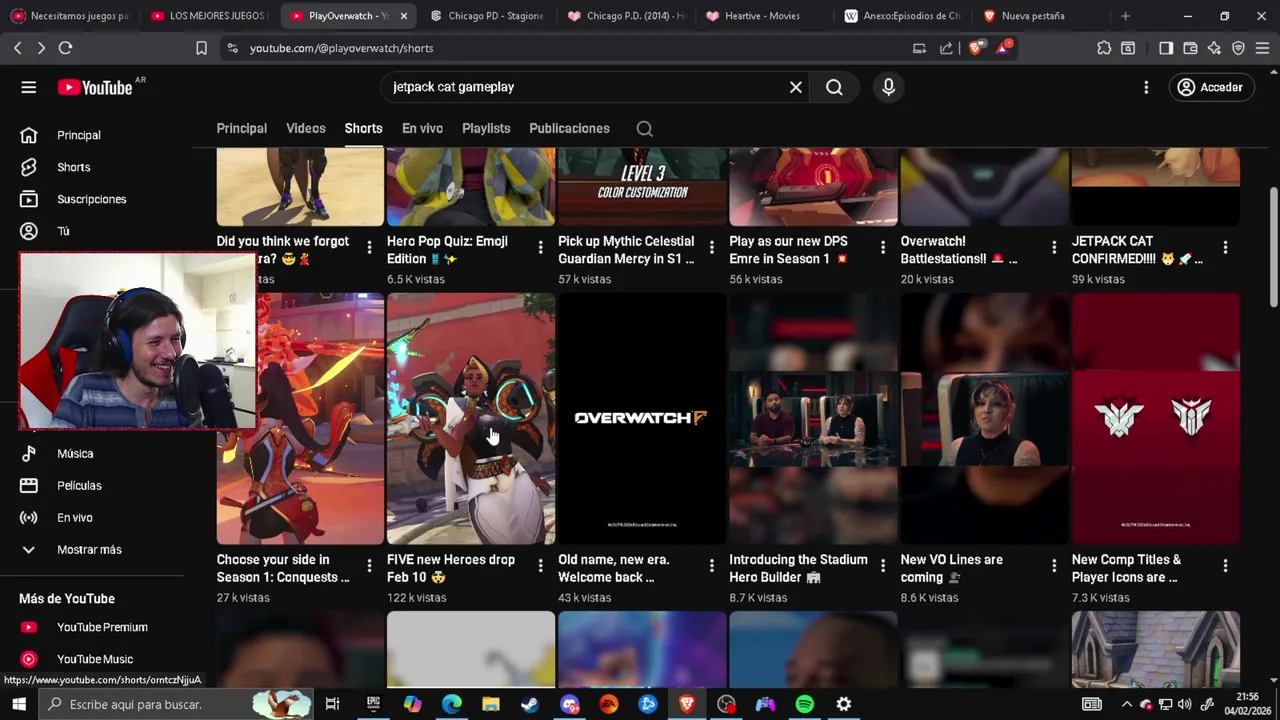The height and width of the screenshot is (720, 1280).
Task: Open the YouTube hamburger guide menu
Action: point(29,87)
